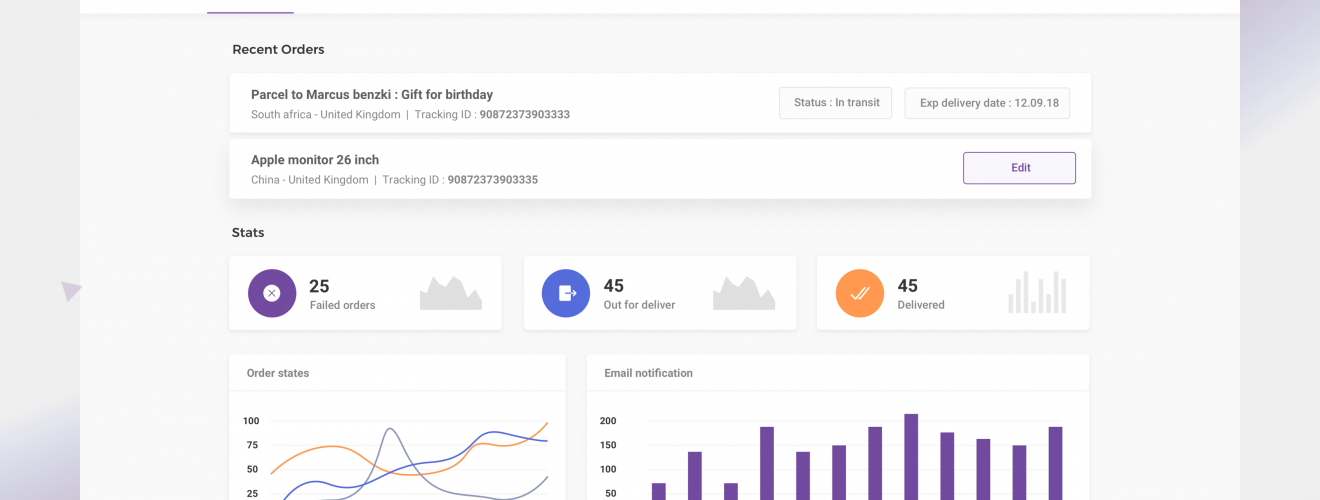Click the tallest bar in Email notification chart
Screen dimensions: 1320x500
click(x=911, y=457)
